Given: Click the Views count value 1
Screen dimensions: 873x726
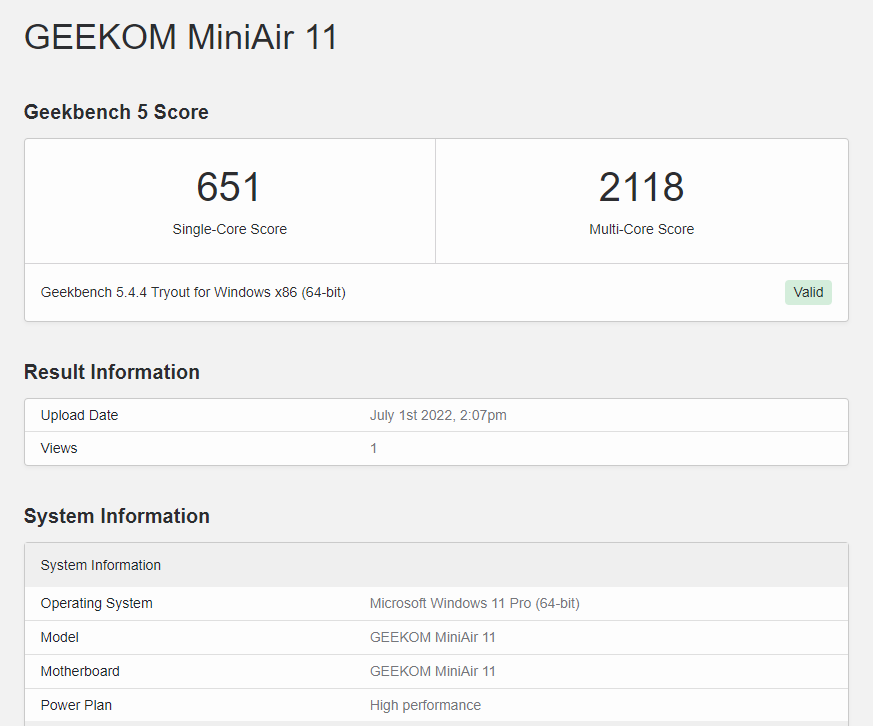Looking at the screenshot, I should tap(374, 448).
